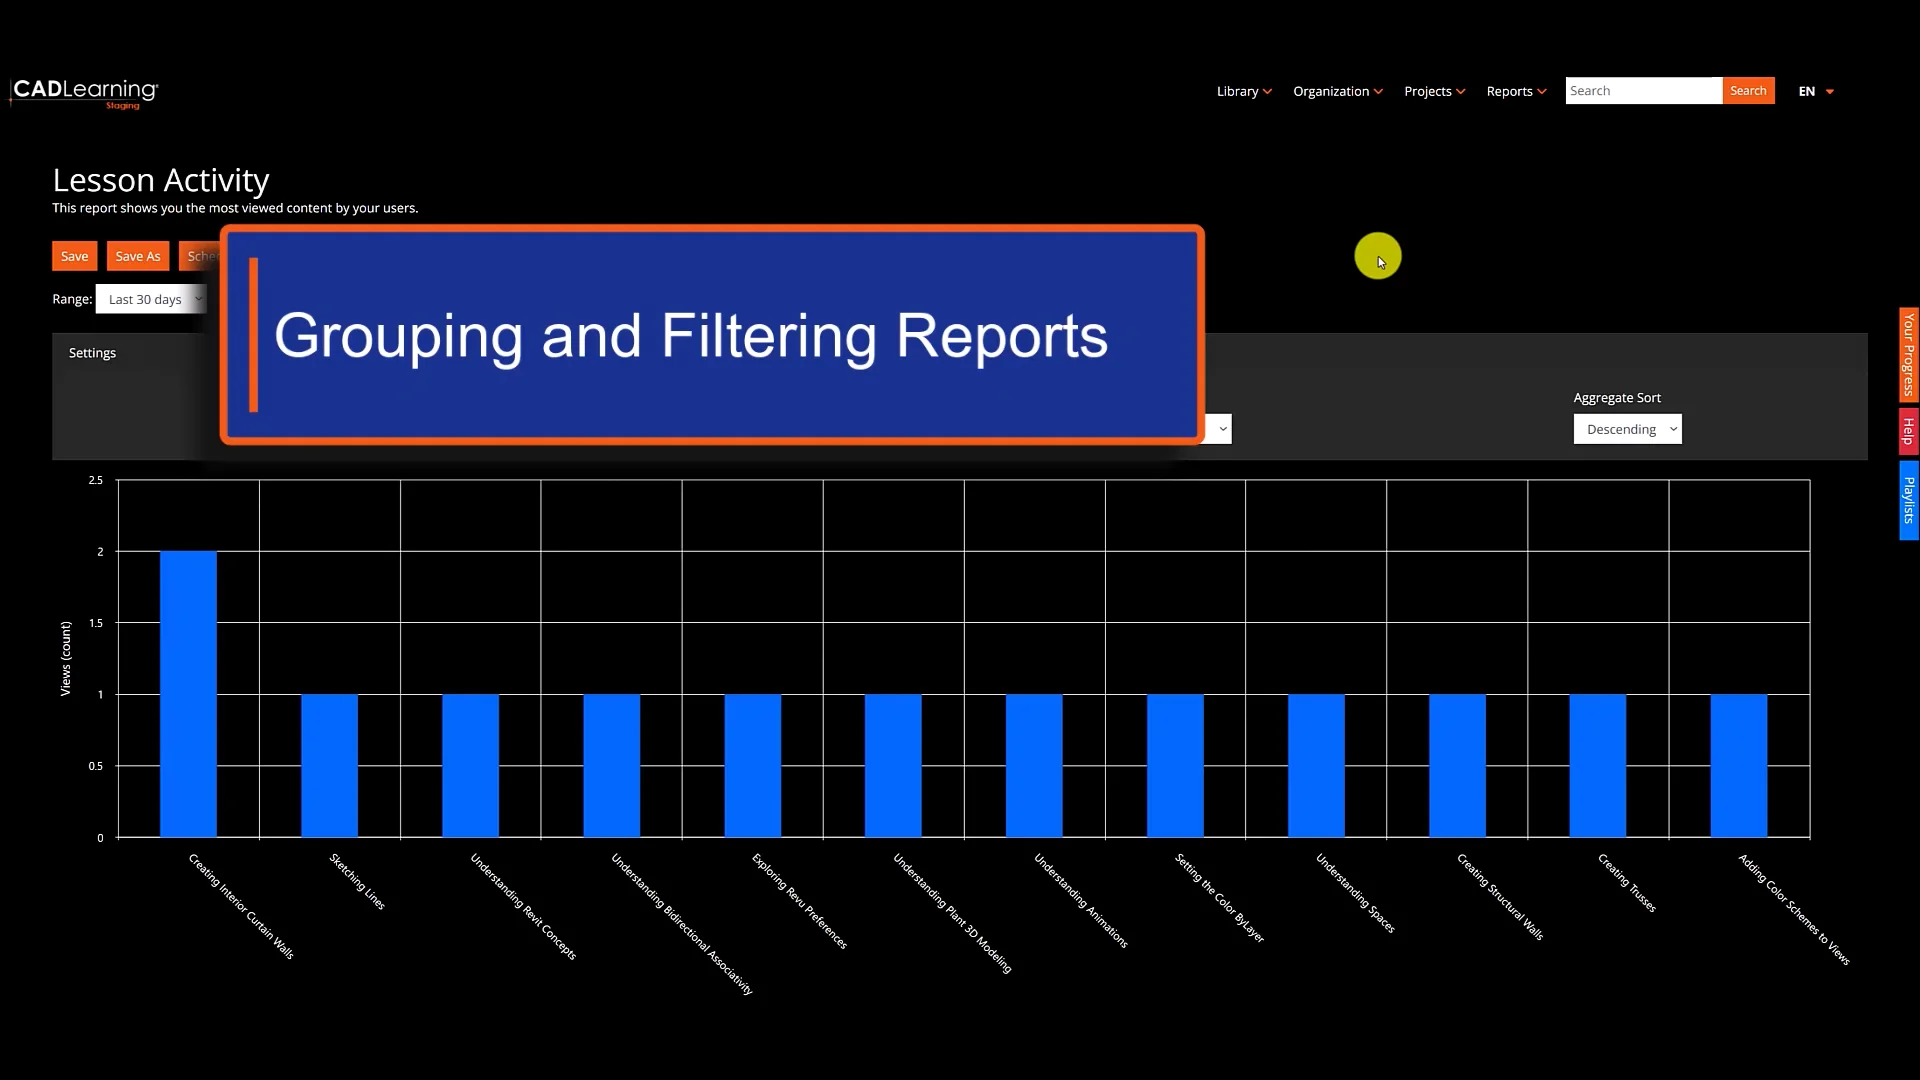Open the Your Progress side tab
The width and height of the screenshot is (1920, 1080).
pyautogui.click(x=1909, y=354)
